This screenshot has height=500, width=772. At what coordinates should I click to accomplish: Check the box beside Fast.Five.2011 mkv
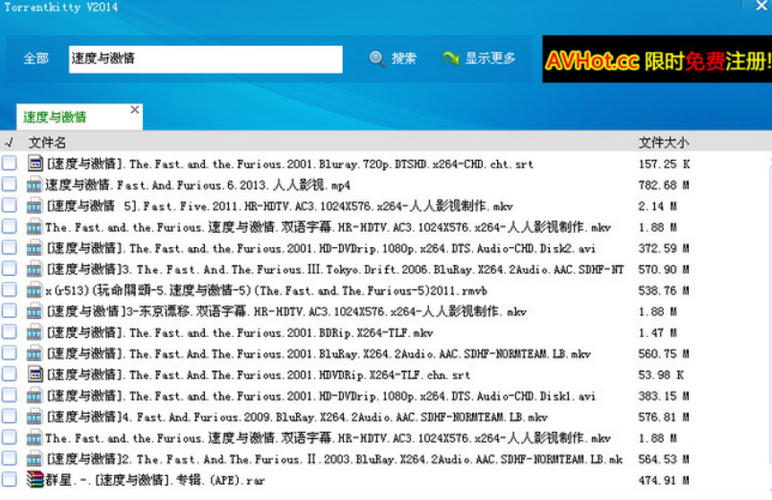click(9, 206)
